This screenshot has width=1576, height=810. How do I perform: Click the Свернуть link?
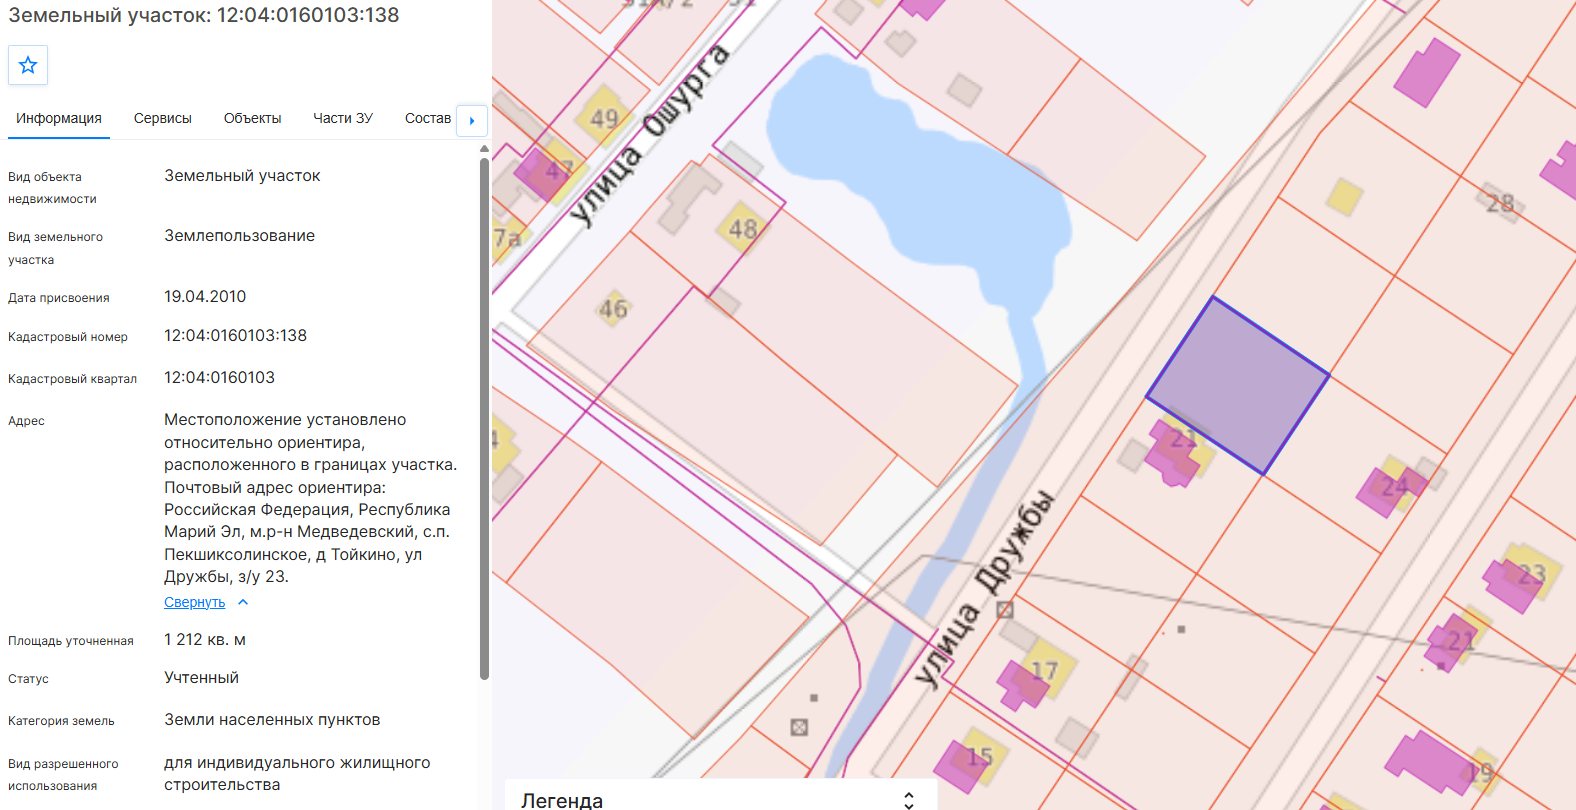pyautogui.click(x=195, y=602)
